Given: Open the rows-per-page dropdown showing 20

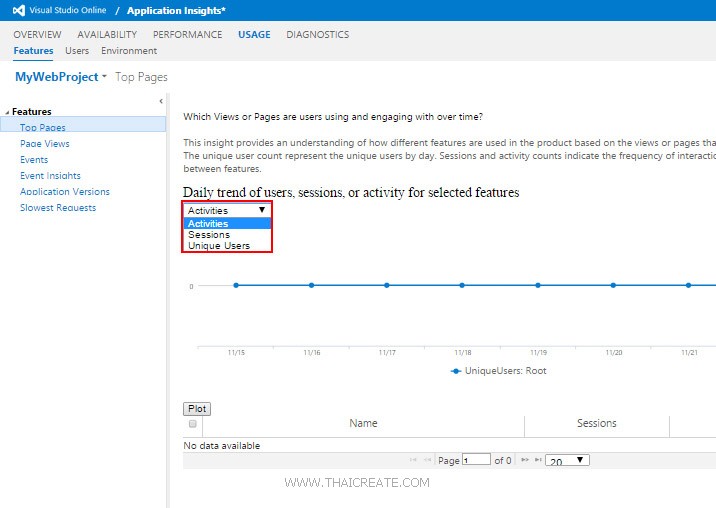Looking at the screenshot, I should tap(567, 460).
